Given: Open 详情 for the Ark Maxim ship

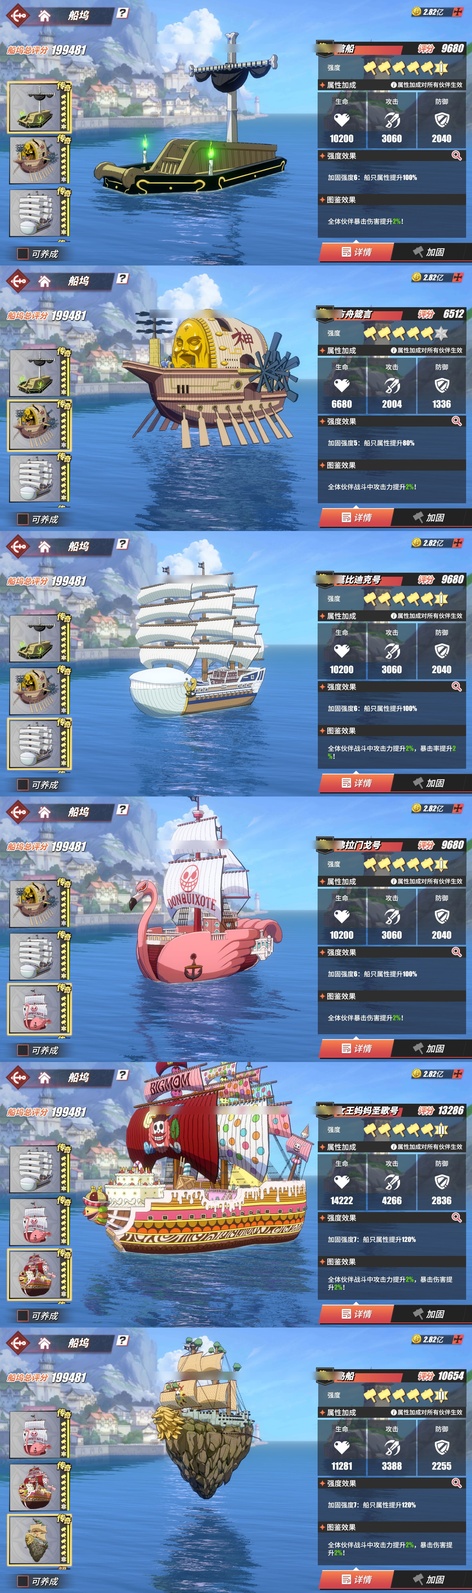Looking at the screenshot, I should point(356,517).
